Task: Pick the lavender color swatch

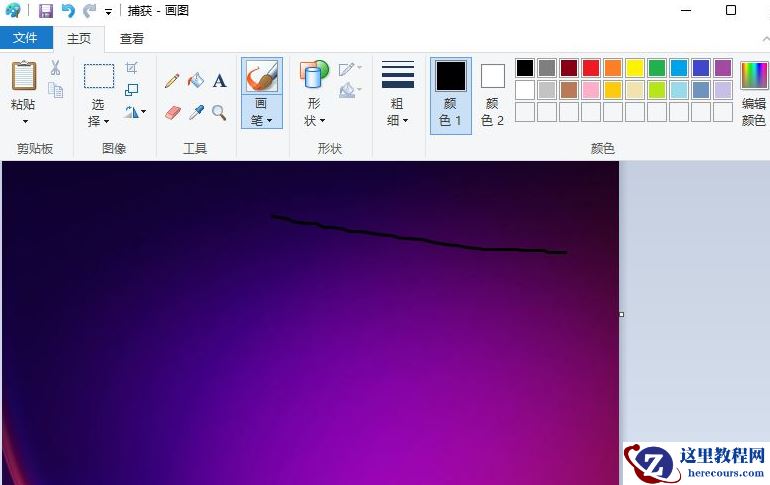Action: 723,90
